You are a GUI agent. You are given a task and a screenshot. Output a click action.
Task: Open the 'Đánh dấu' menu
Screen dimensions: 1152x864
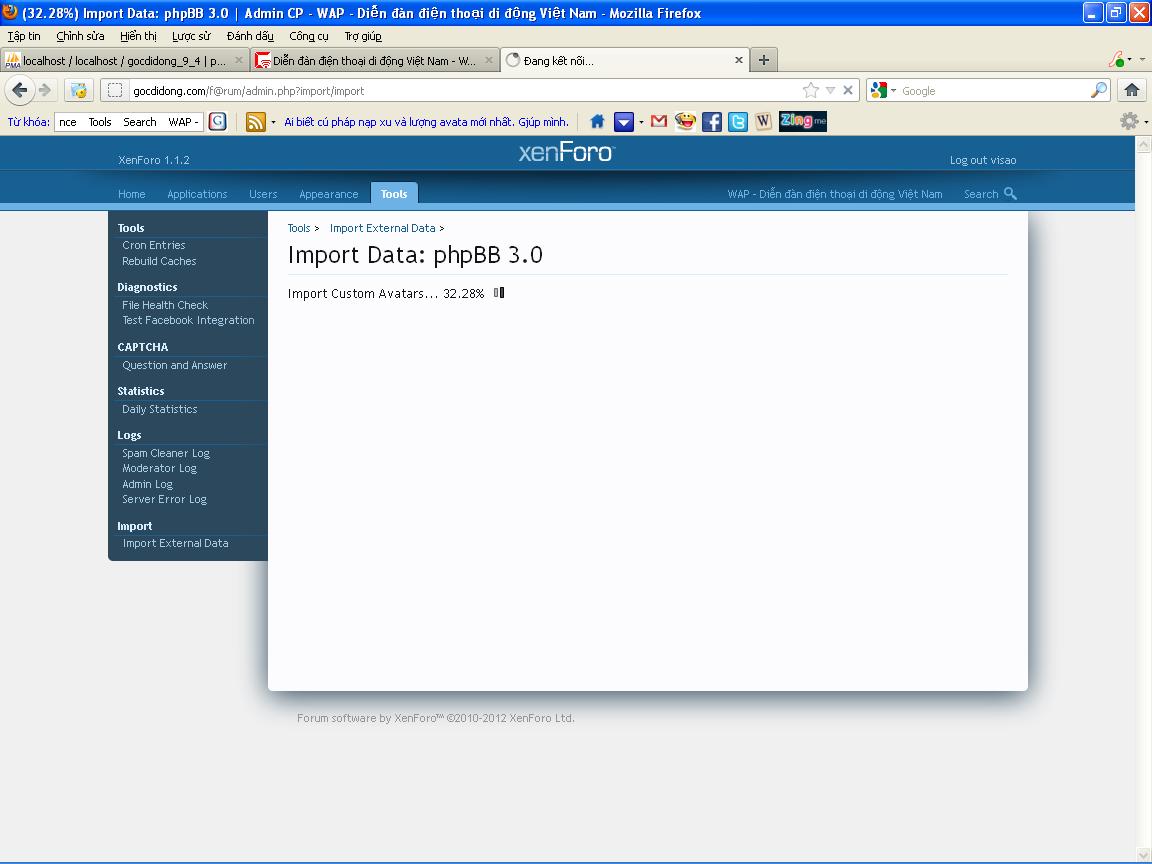pos(250,36)
